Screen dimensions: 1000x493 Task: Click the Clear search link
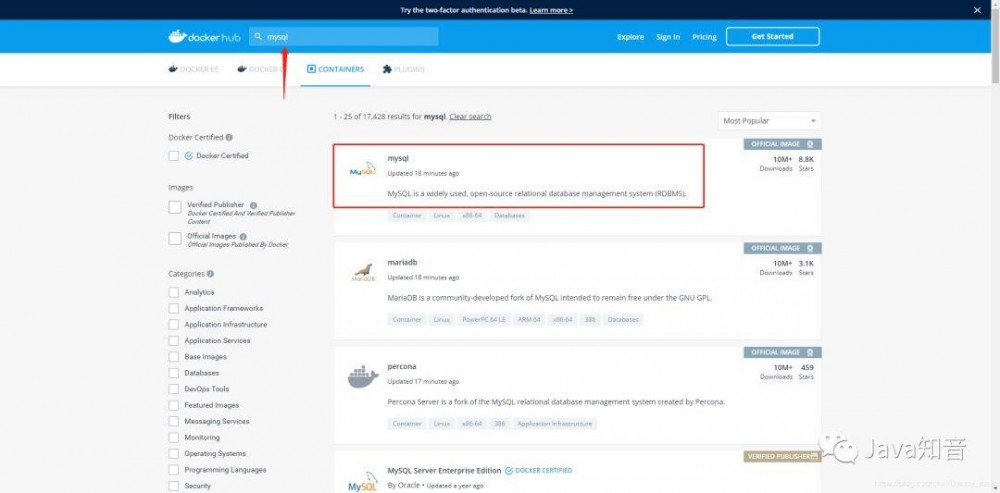pyautogui.click(x=470, y=117)
